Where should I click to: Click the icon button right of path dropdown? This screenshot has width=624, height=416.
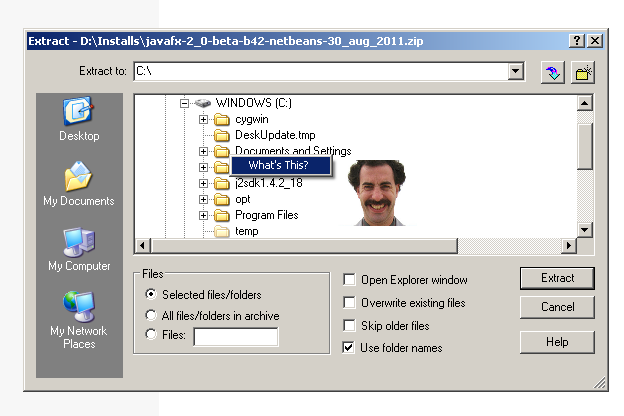(551, 72)
